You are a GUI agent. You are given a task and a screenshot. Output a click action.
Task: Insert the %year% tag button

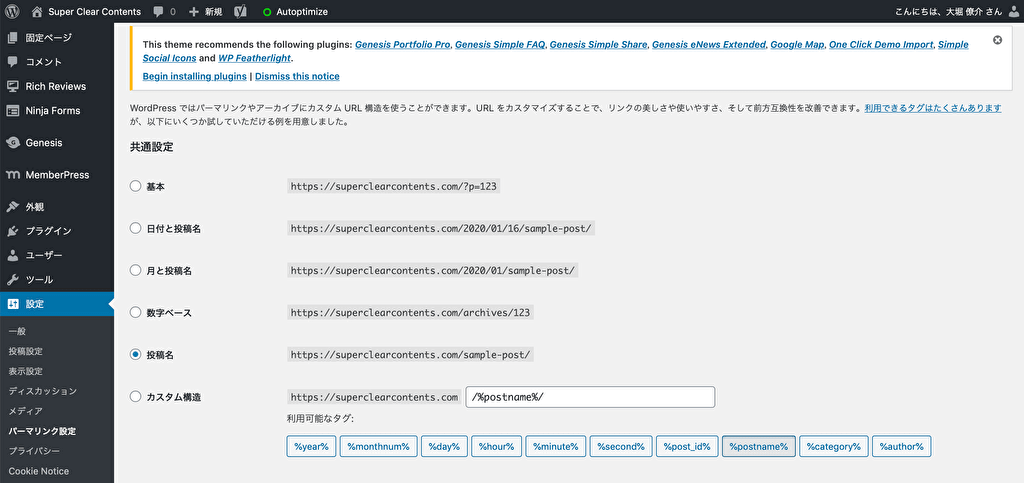click(x=312, y=446)
